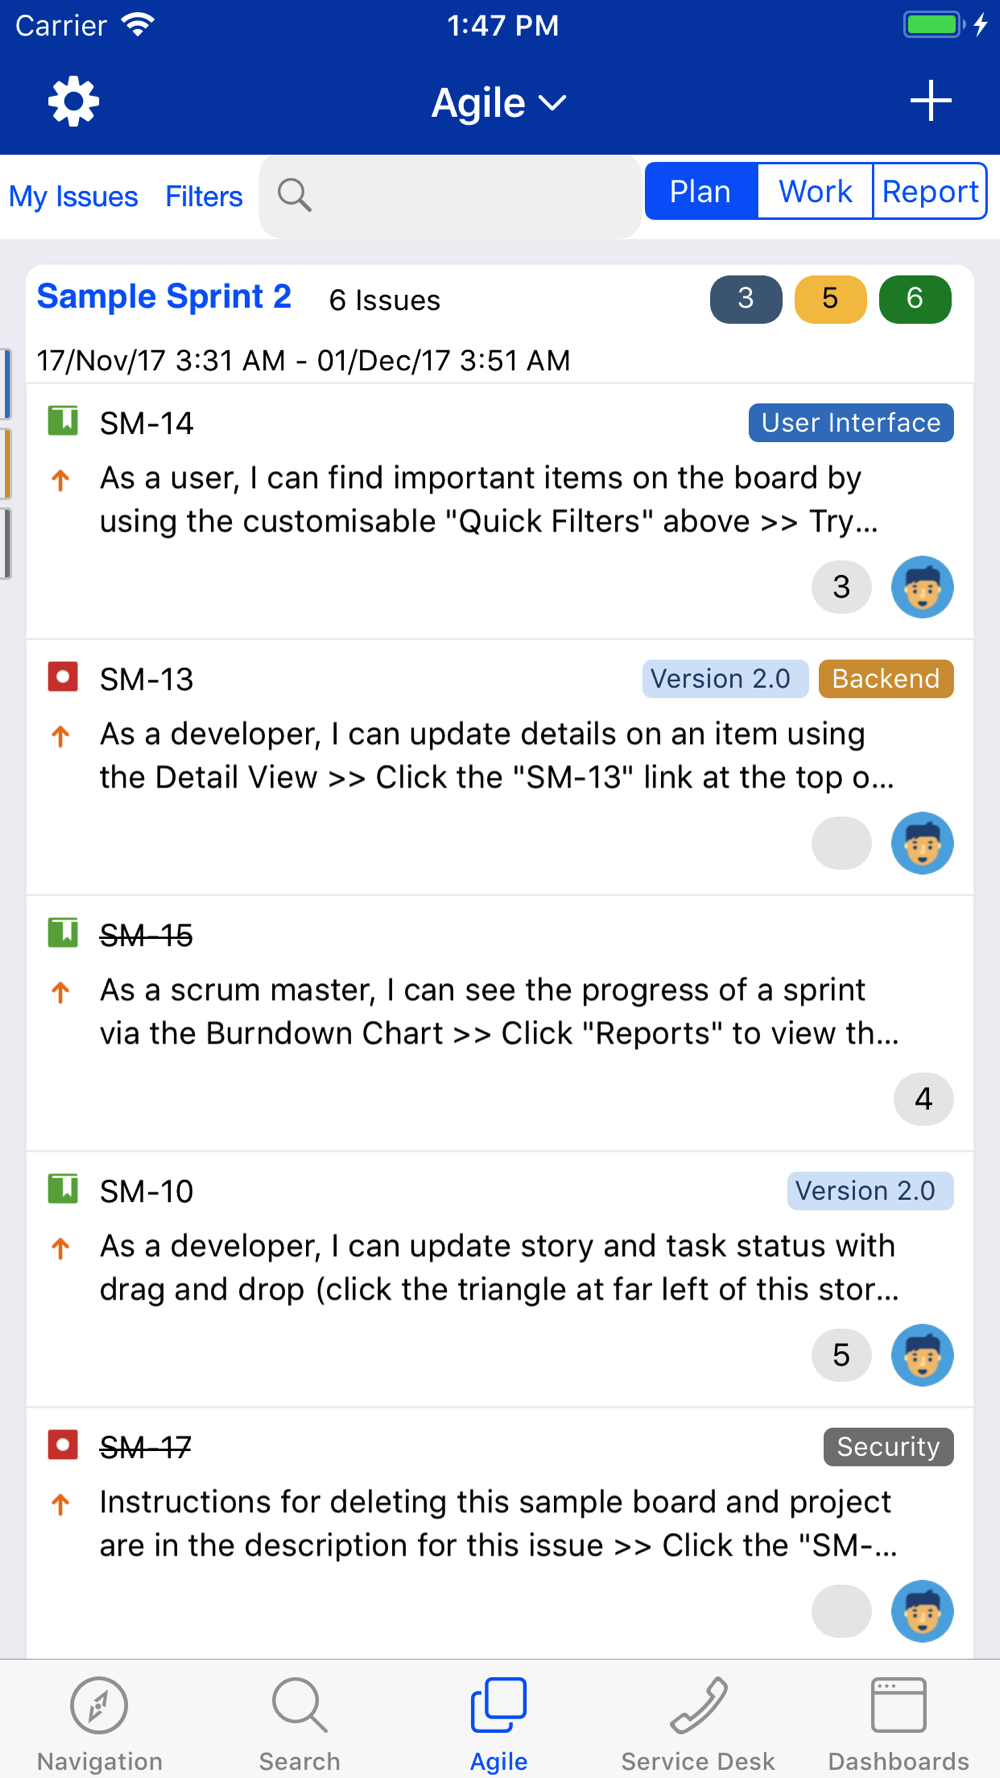Tap the Search magnifier in bottom bar
Viewport: 1000px width, 1778px height.
tap(299, 1705)
